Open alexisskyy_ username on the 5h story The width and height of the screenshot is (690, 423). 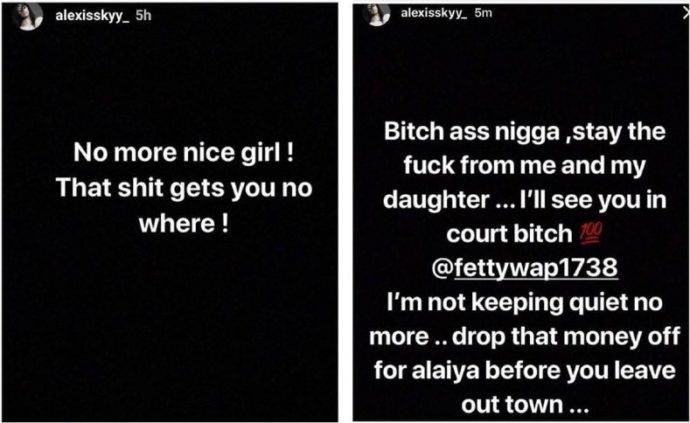[92, 16]
